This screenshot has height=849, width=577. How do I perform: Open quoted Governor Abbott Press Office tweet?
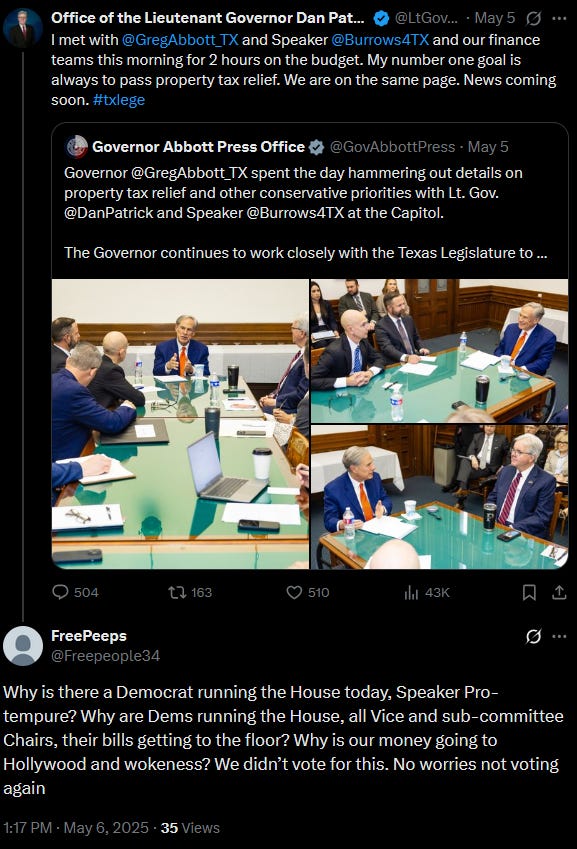[310, 200]
